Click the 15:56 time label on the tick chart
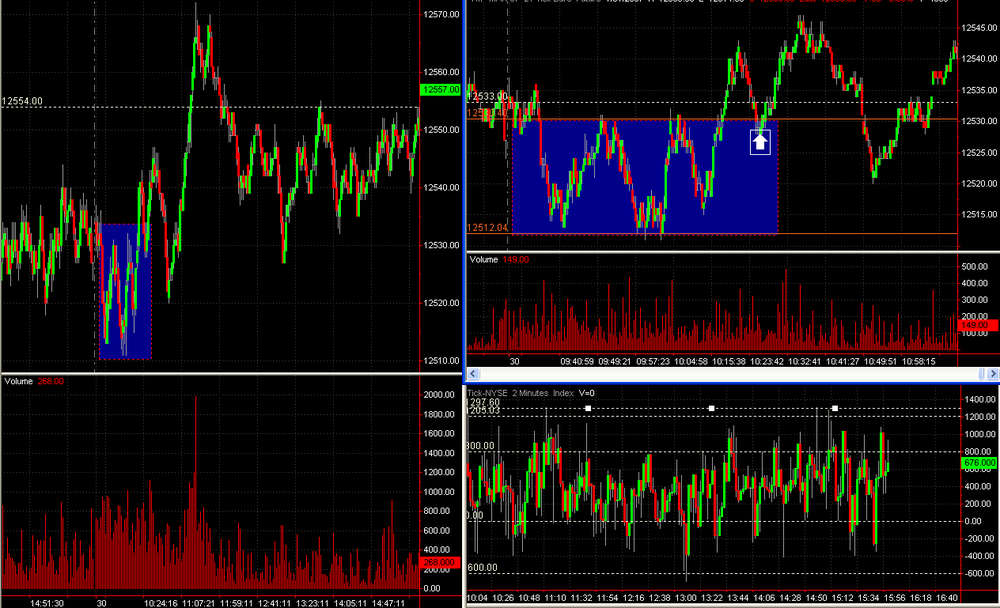The image size is (1000, 608). click(x=895, y=598)
